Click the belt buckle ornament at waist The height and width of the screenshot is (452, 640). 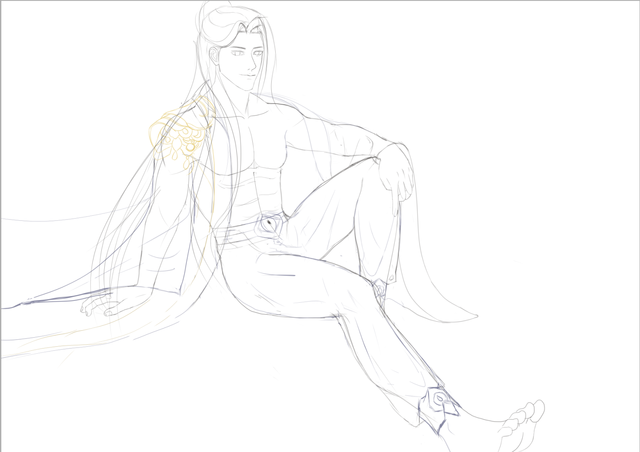[271, 226]
